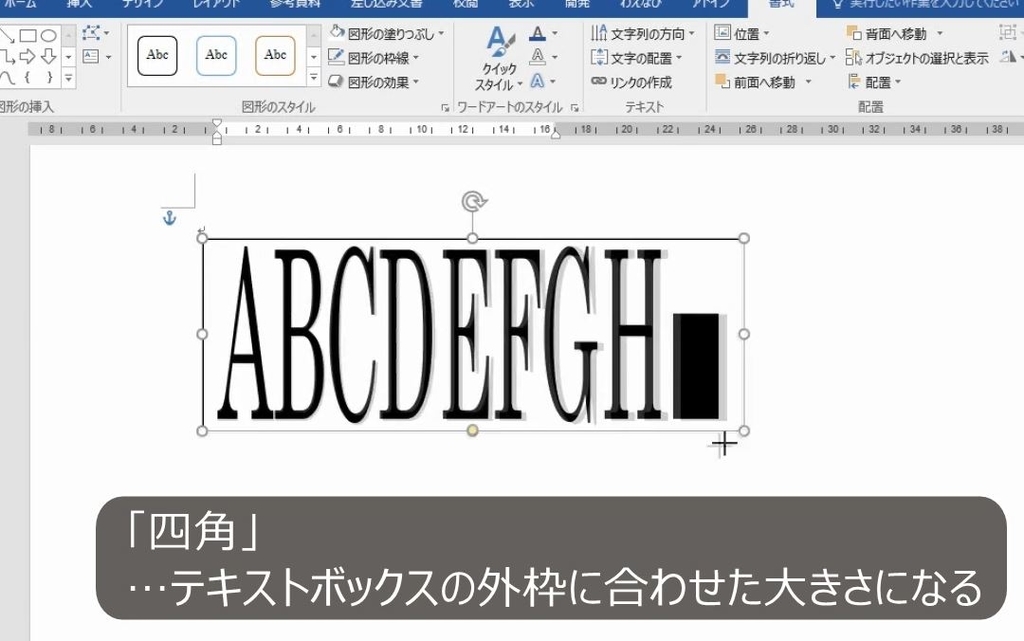Choose the down arrow block shape
Image resolution: width=1024 pixels, height=641 pixels.
[49, 57]
